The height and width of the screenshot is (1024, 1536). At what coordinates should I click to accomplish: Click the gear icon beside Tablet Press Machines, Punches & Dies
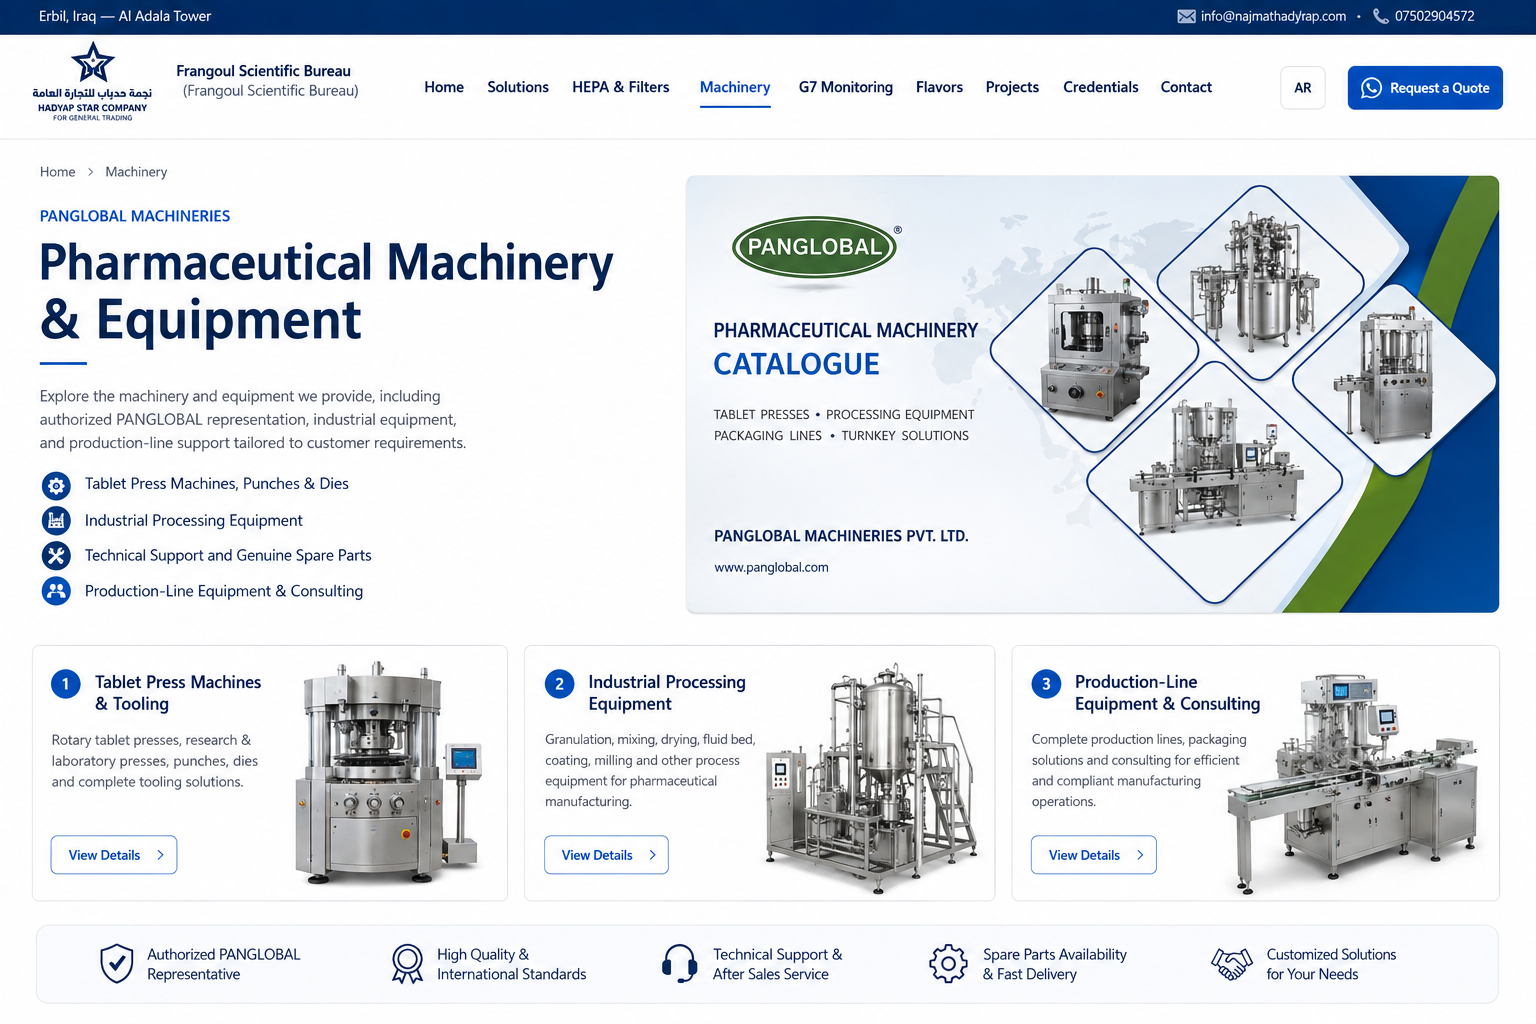[x=56, y=486]
